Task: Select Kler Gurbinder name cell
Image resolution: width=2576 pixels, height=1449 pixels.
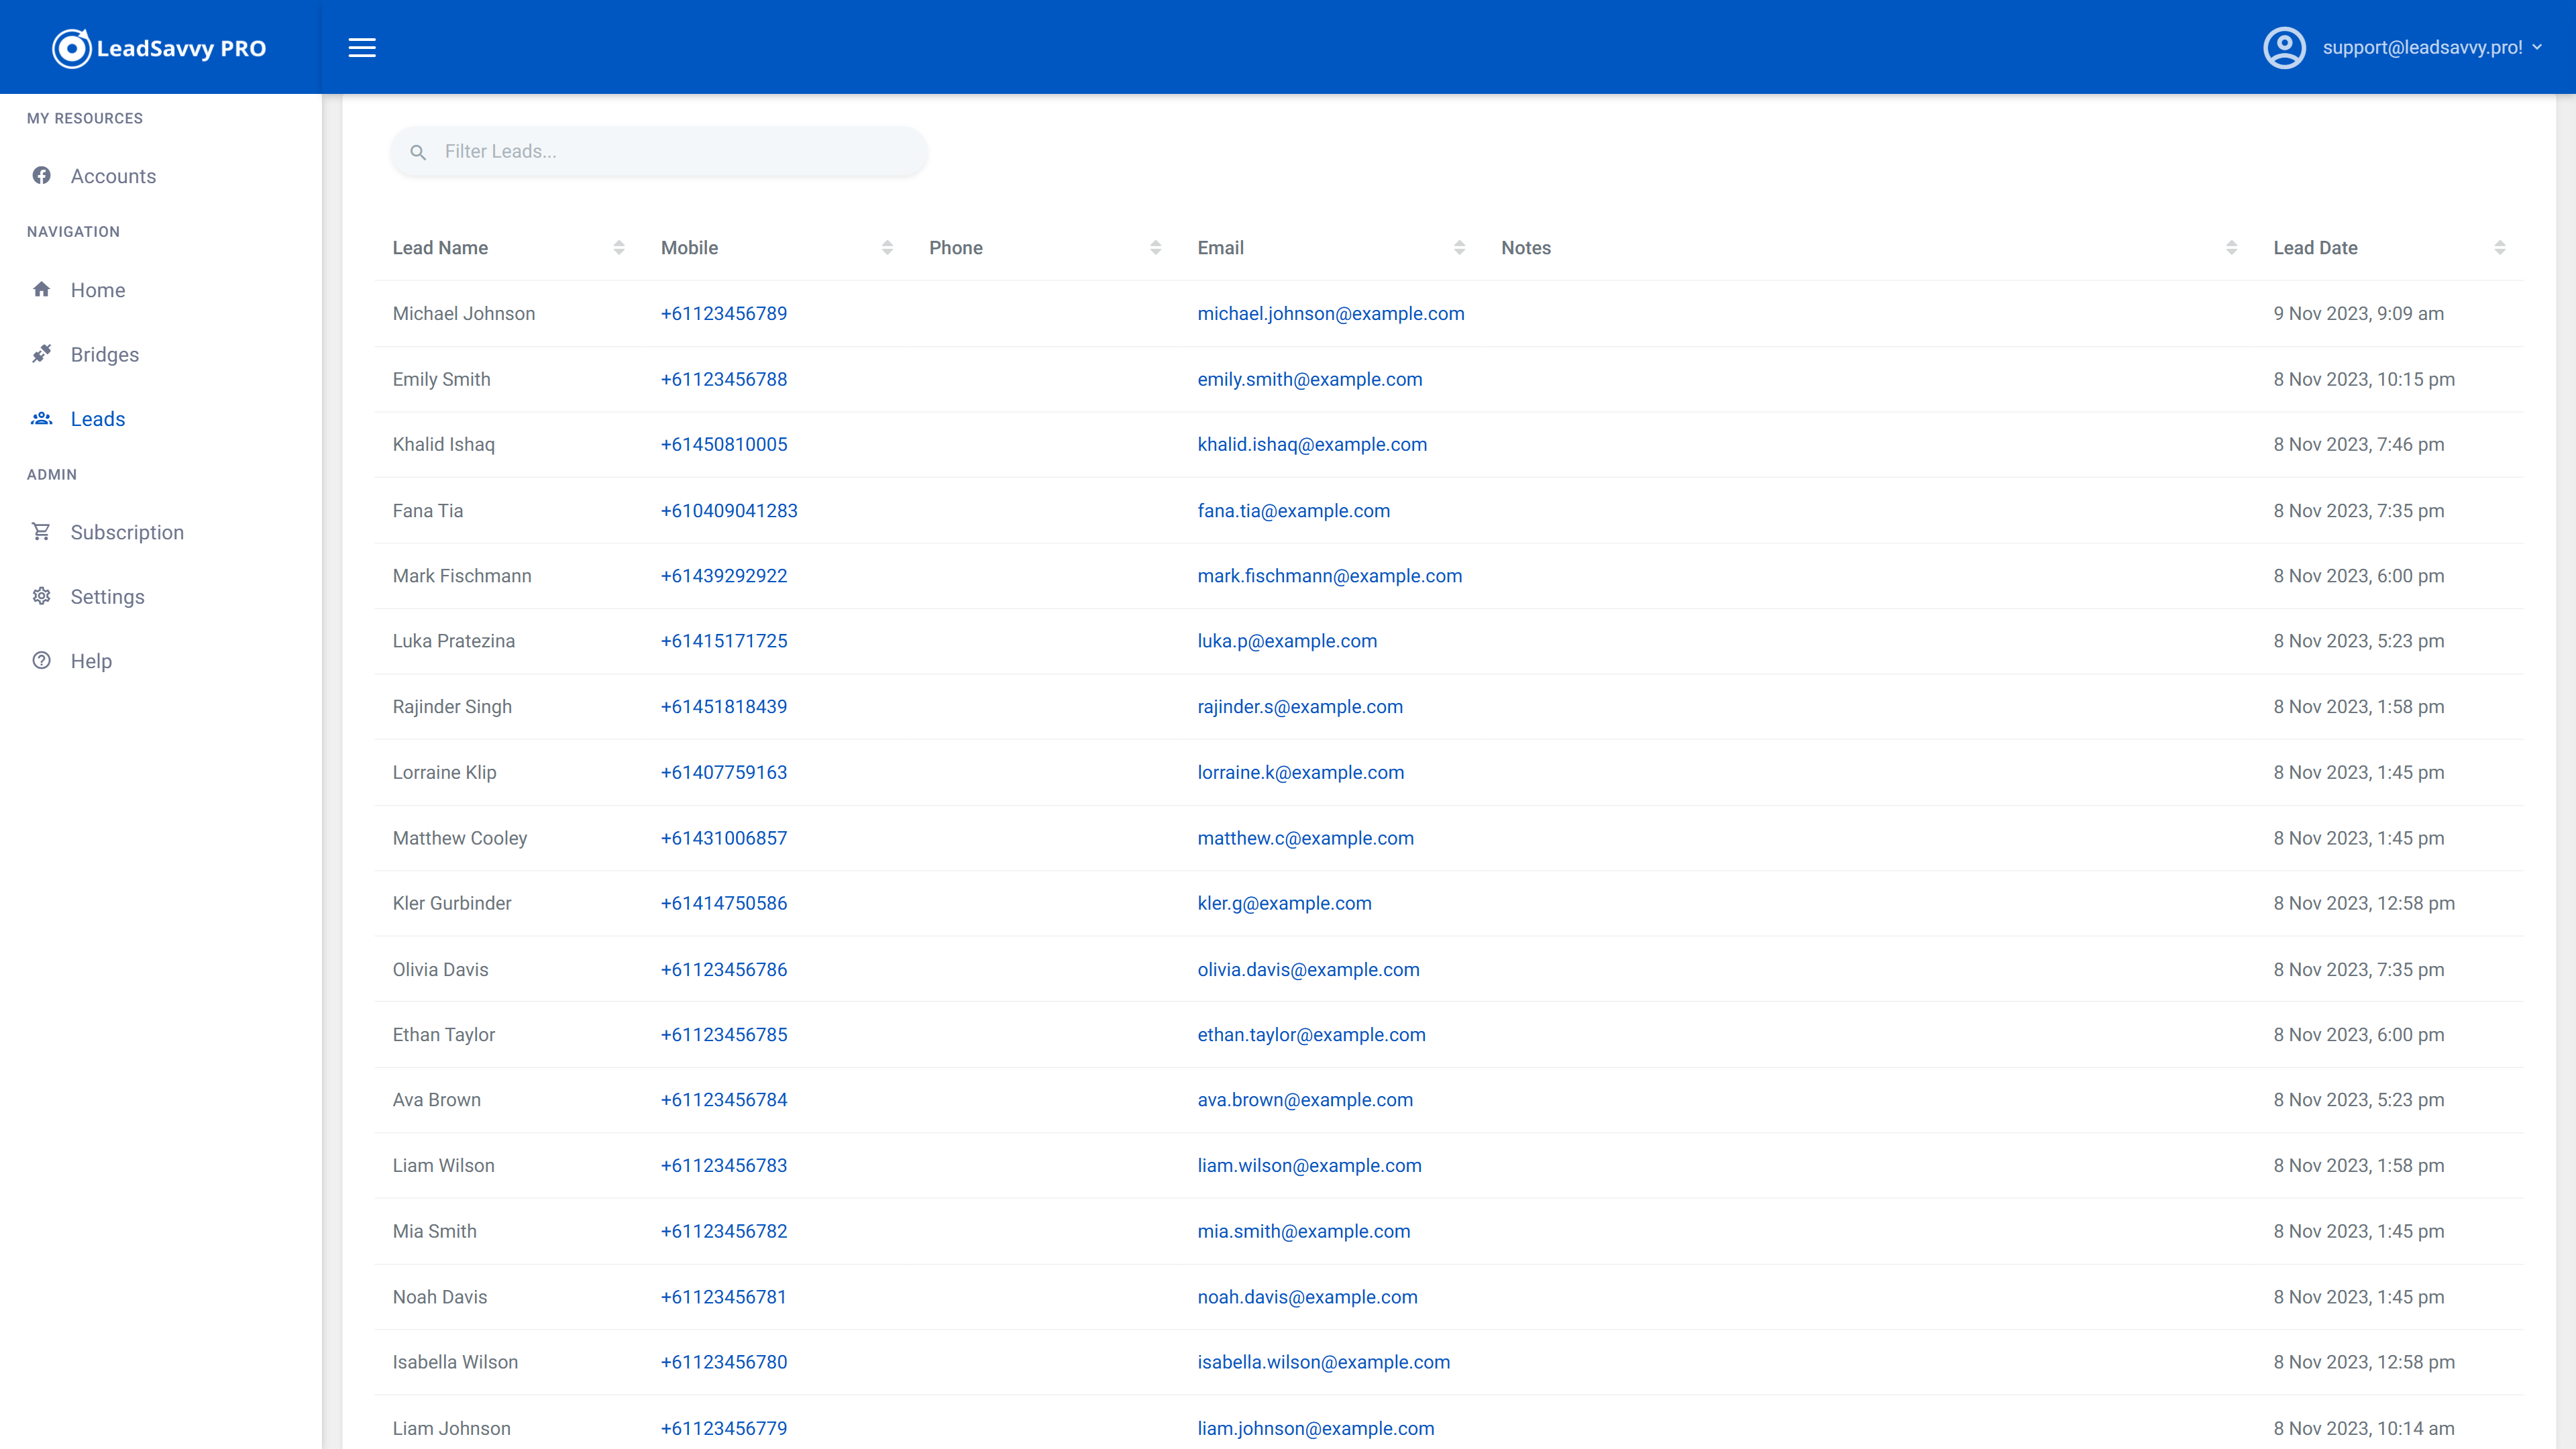Action: coord(452,904)
